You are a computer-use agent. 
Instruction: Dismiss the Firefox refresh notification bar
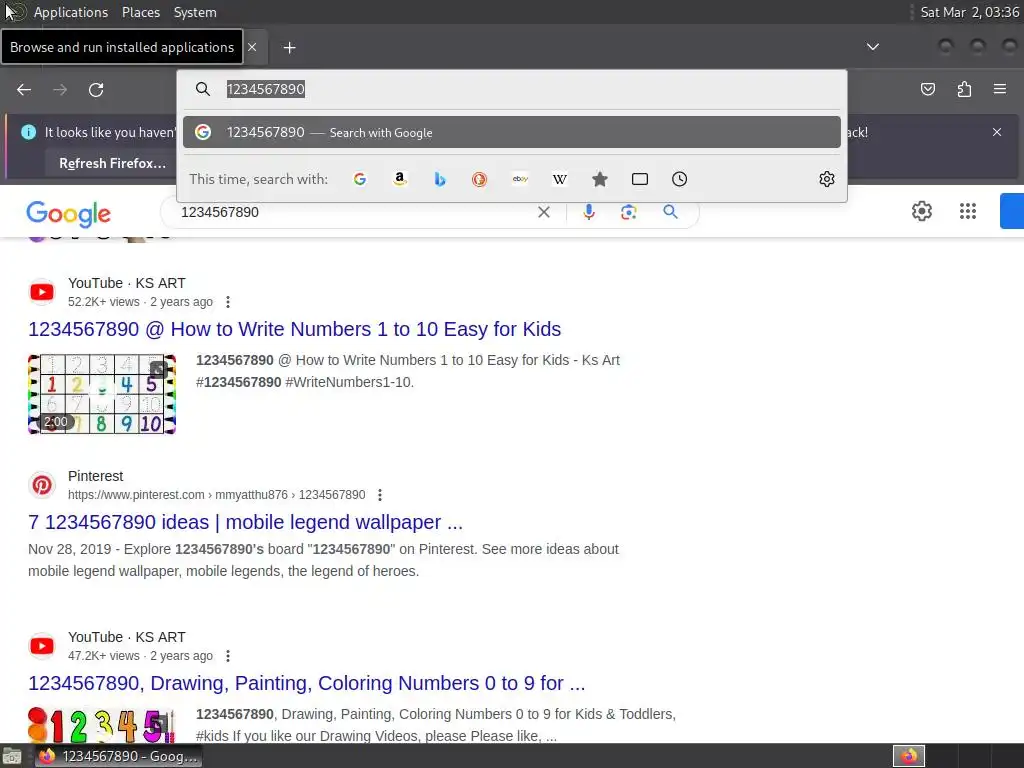click(x=997, y=132)
